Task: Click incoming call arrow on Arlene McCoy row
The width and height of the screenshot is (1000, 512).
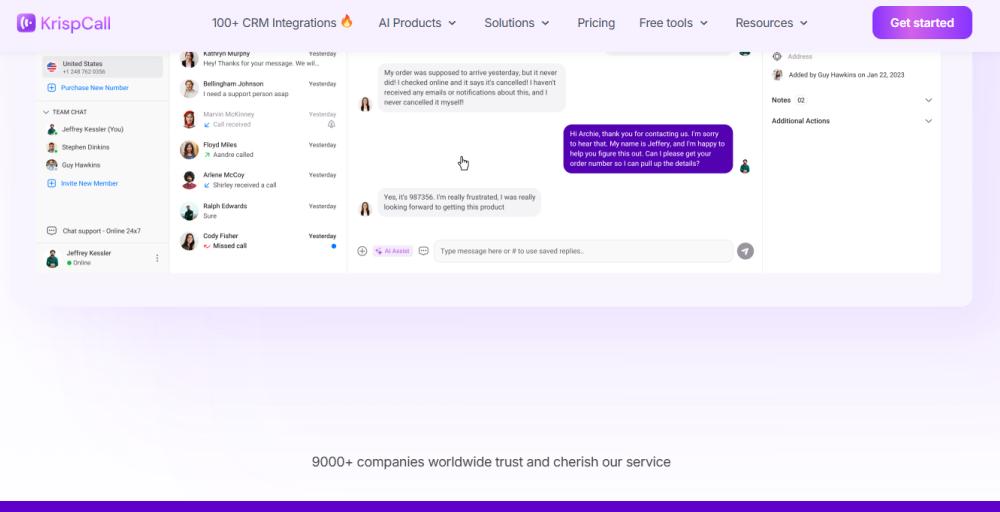Action: pyautogui.click(x=207, y=186)
